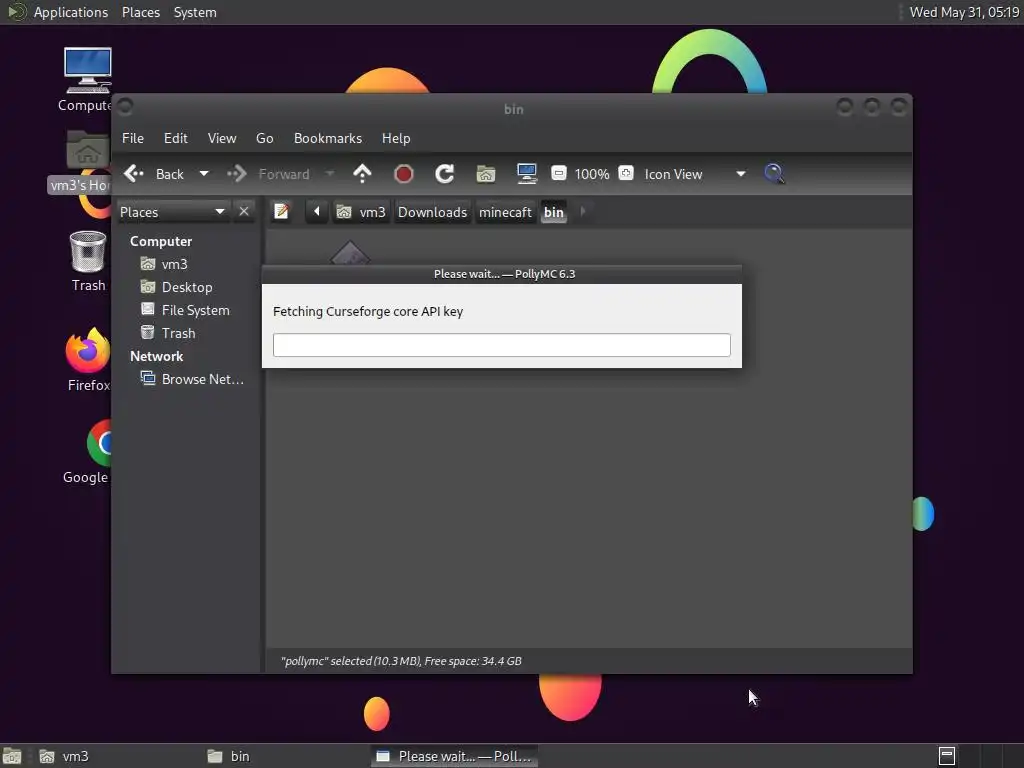Zoom out with the minus icon

[x=558, y=173]
